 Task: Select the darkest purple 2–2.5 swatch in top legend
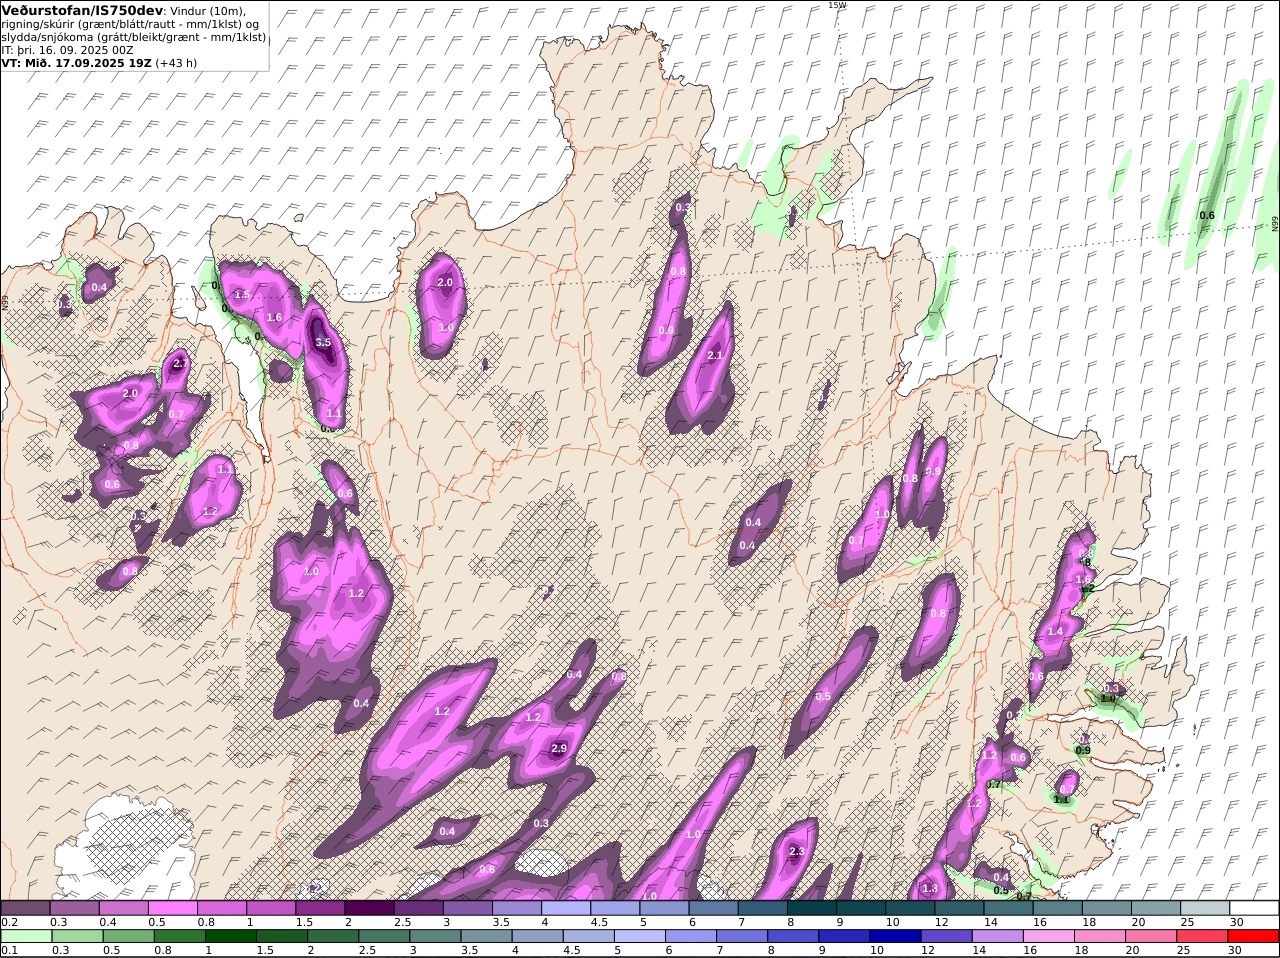point(372,907)
